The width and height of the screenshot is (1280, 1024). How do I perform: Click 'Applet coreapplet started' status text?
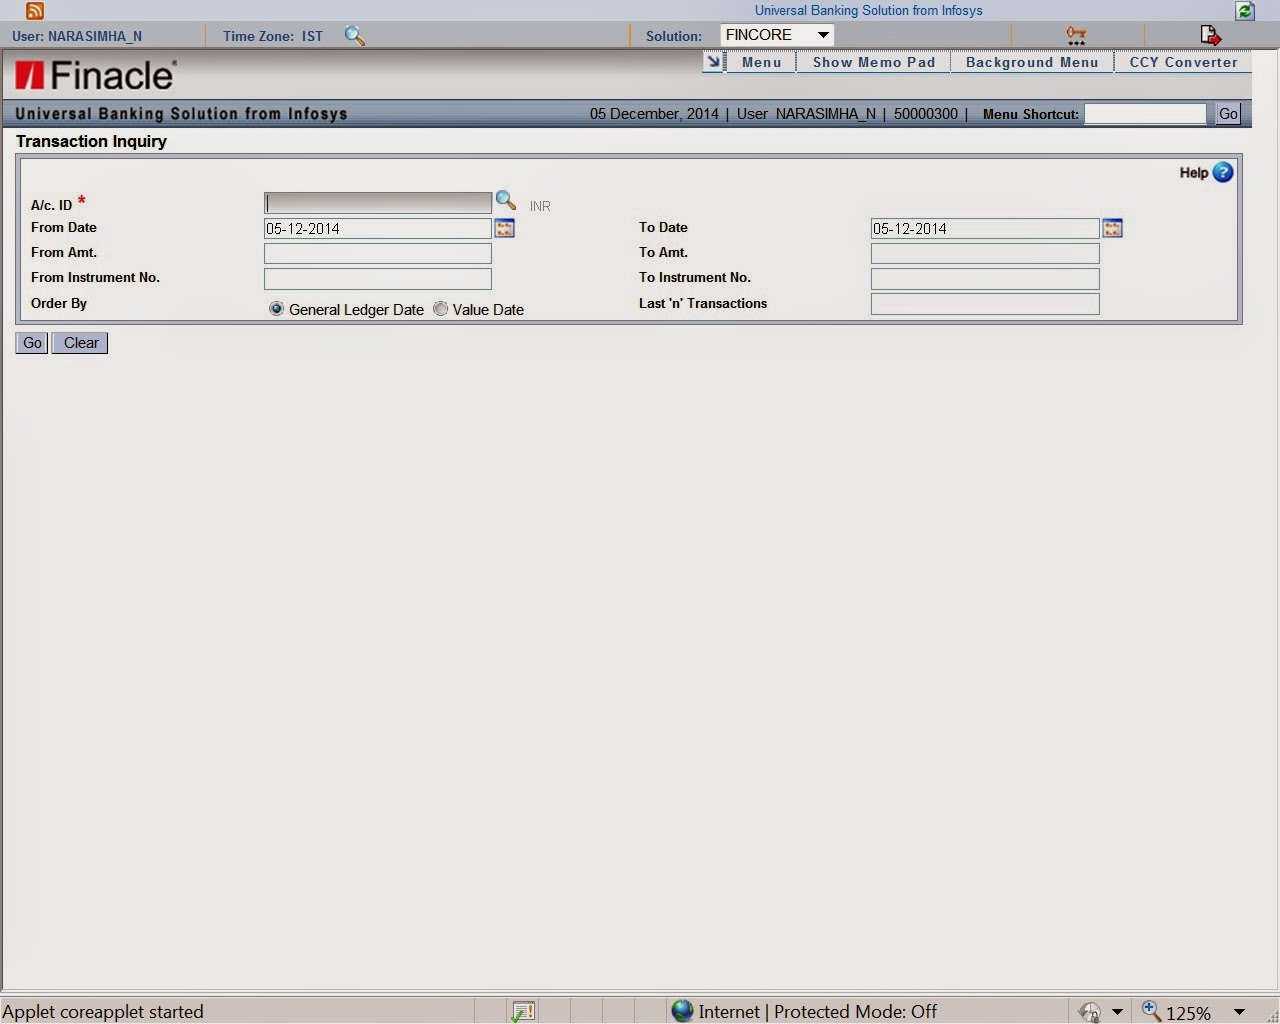(103, 1012)
